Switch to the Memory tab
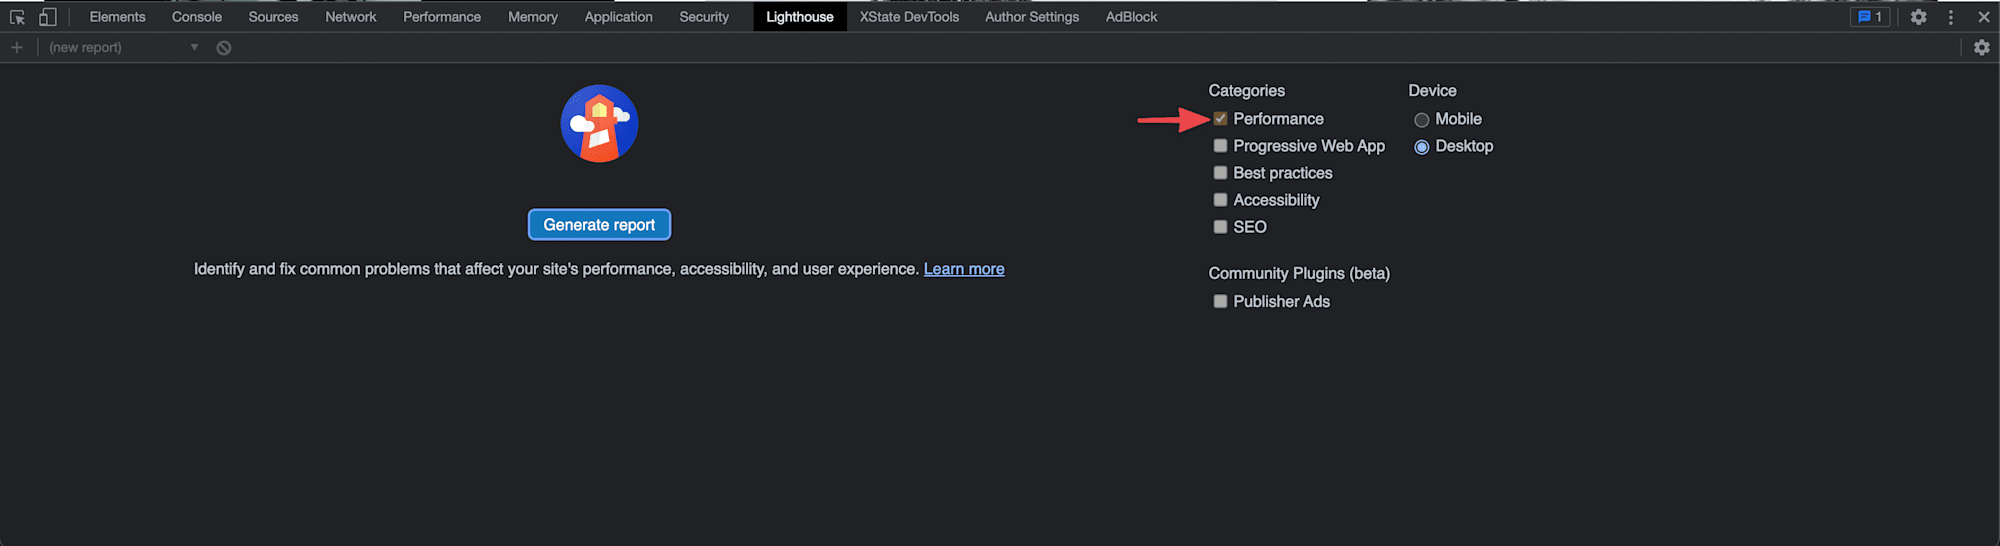This screenshot has height=546, width=2000. 533,17
